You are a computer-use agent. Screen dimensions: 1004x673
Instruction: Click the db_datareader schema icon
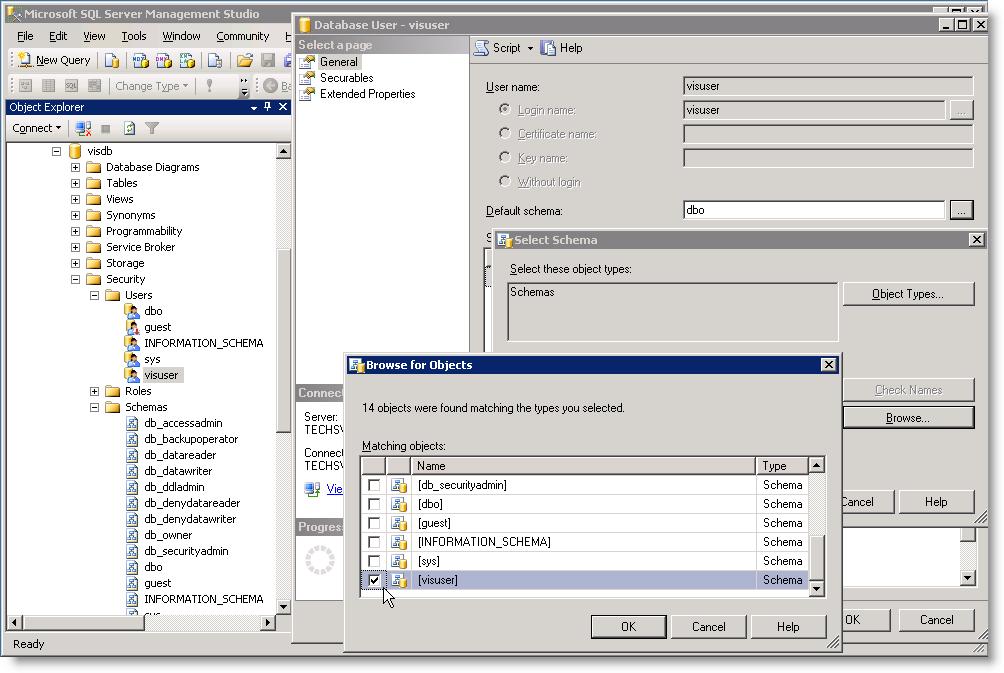[132, 455]
